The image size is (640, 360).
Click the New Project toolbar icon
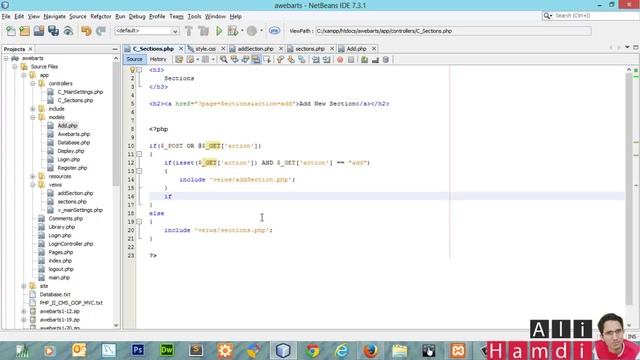(24, 31)
